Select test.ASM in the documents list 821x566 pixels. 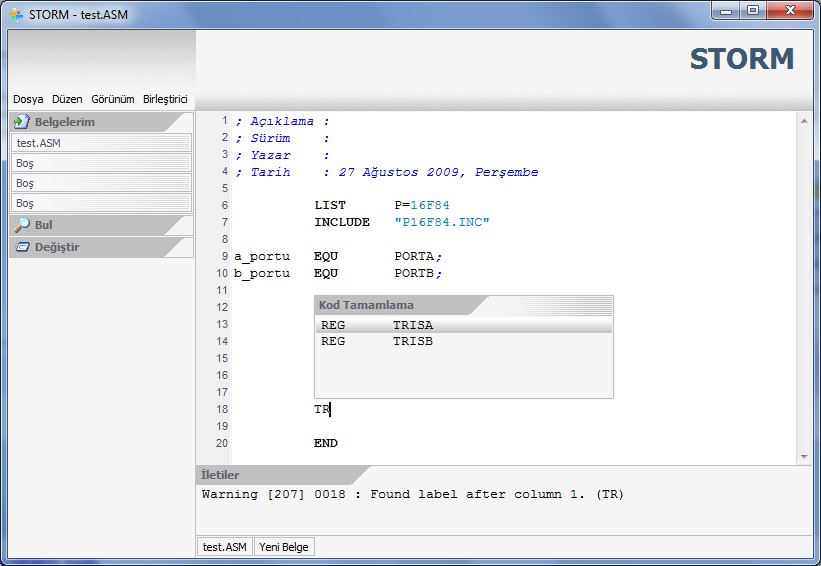[x=100, y=143]
